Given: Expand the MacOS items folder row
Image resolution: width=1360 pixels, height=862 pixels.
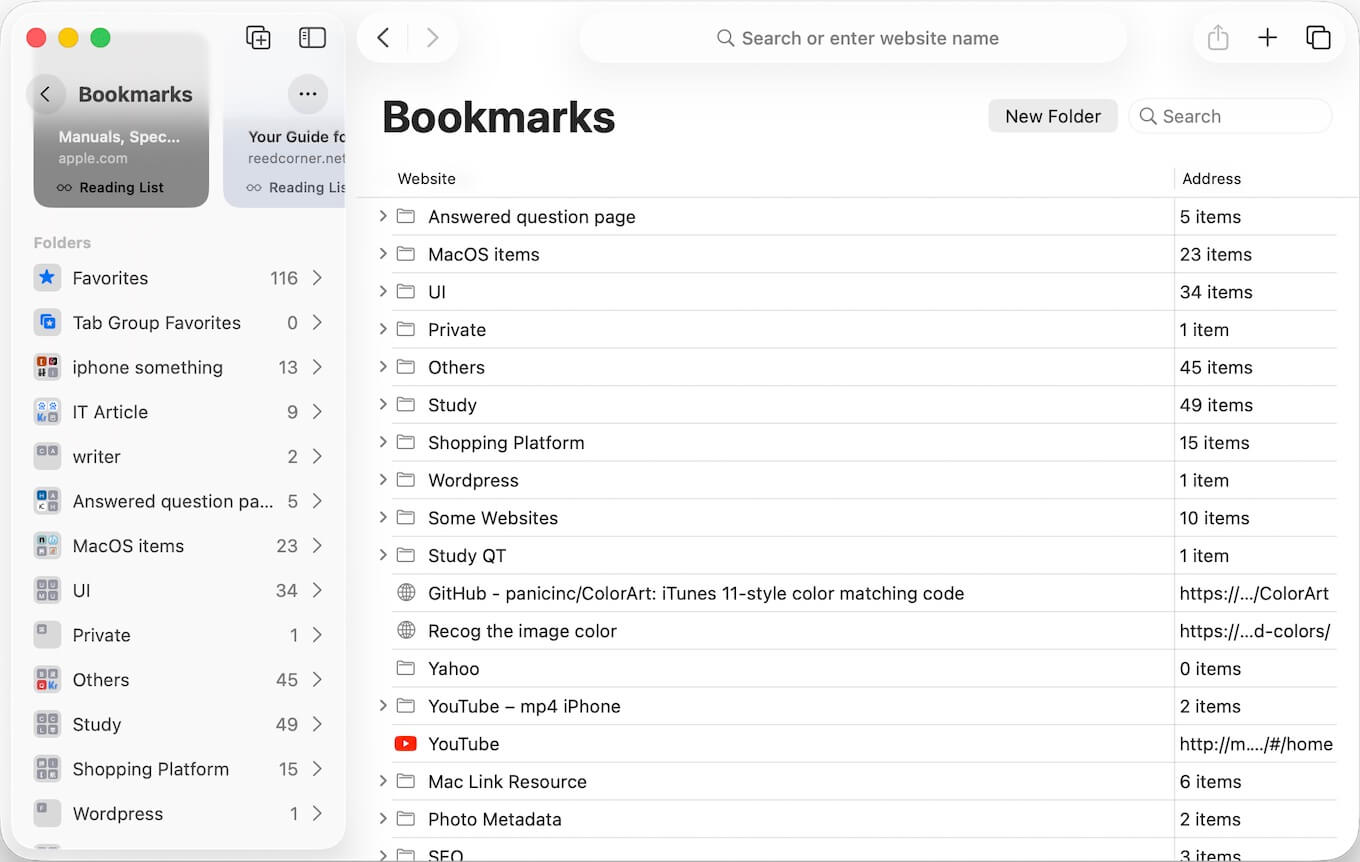Looking at the screenshot, I should (x=383, y=254).
